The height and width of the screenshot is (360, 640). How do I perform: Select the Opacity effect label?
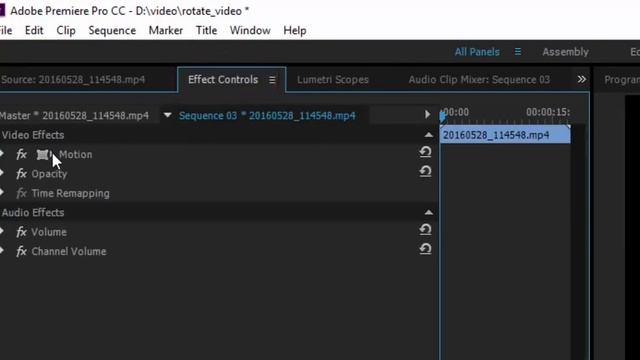click(x=49, y=174)
